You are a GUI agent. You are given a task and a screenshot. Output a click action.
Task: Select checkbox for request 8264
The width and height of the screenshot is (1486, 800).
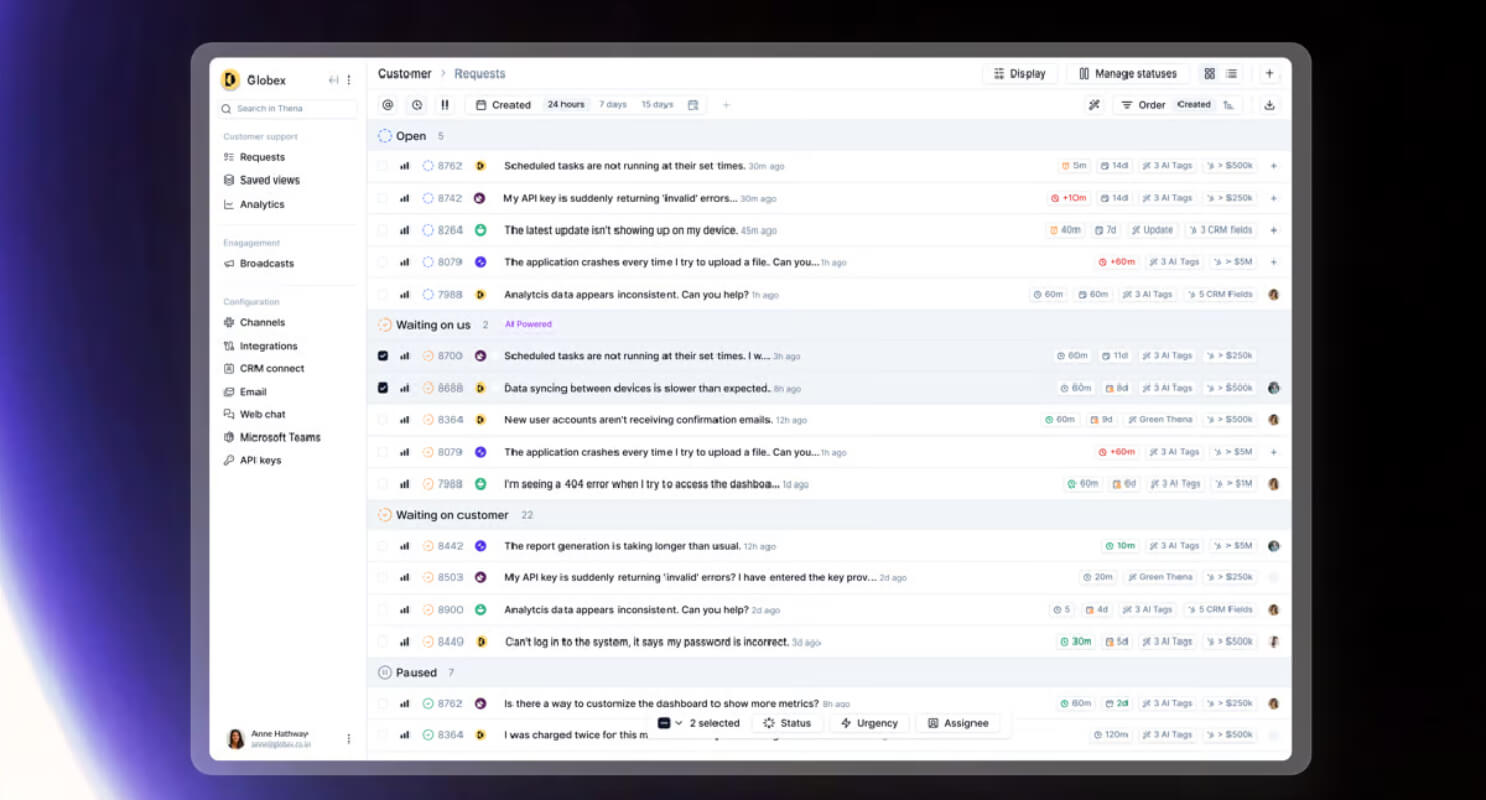[383, 230]
